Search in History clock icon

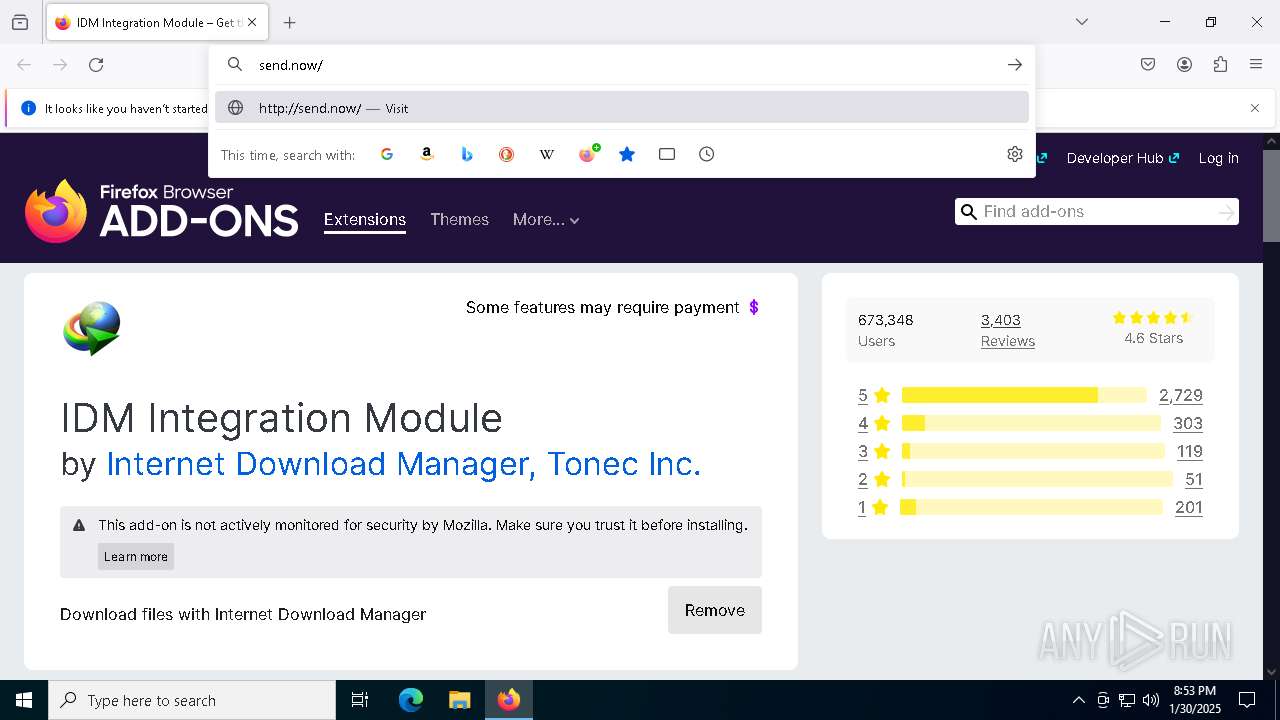point(707,154)
